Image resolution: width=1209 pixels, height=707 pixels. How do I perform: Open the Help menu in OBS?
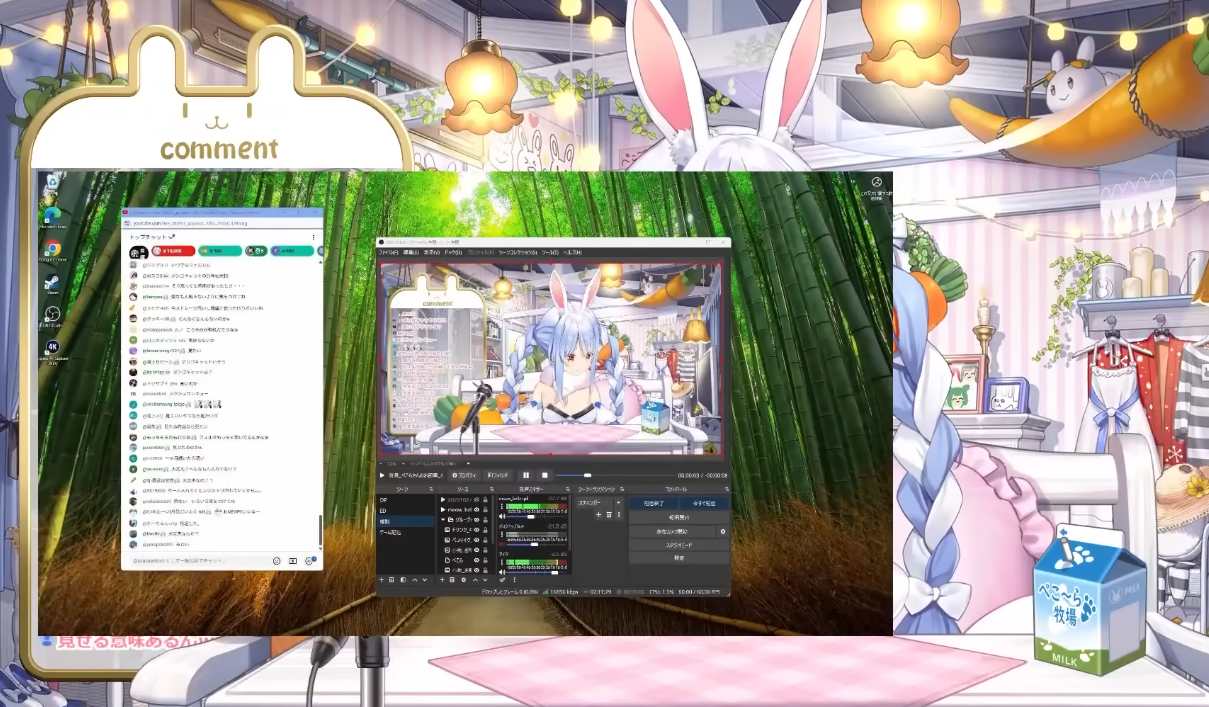click(573, 252)
